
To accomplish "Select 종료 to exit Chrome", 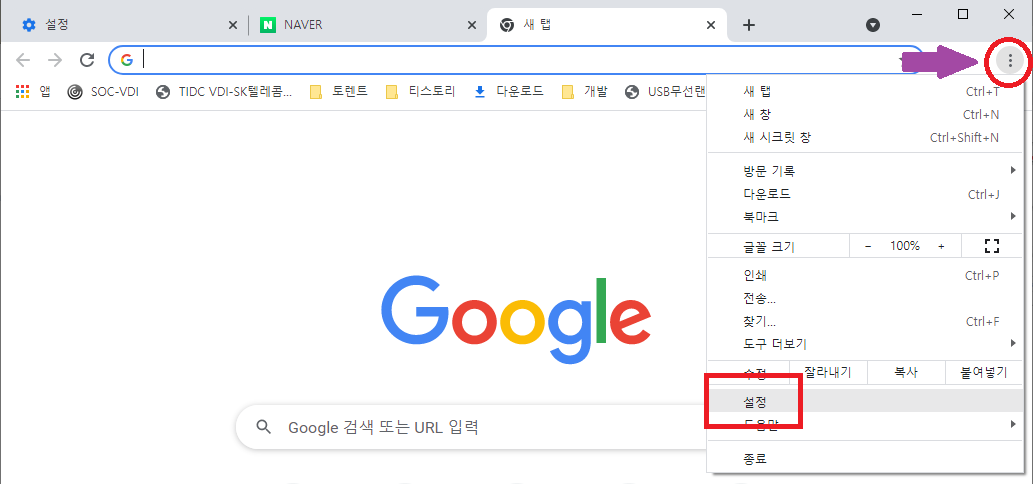I will 863,459.
